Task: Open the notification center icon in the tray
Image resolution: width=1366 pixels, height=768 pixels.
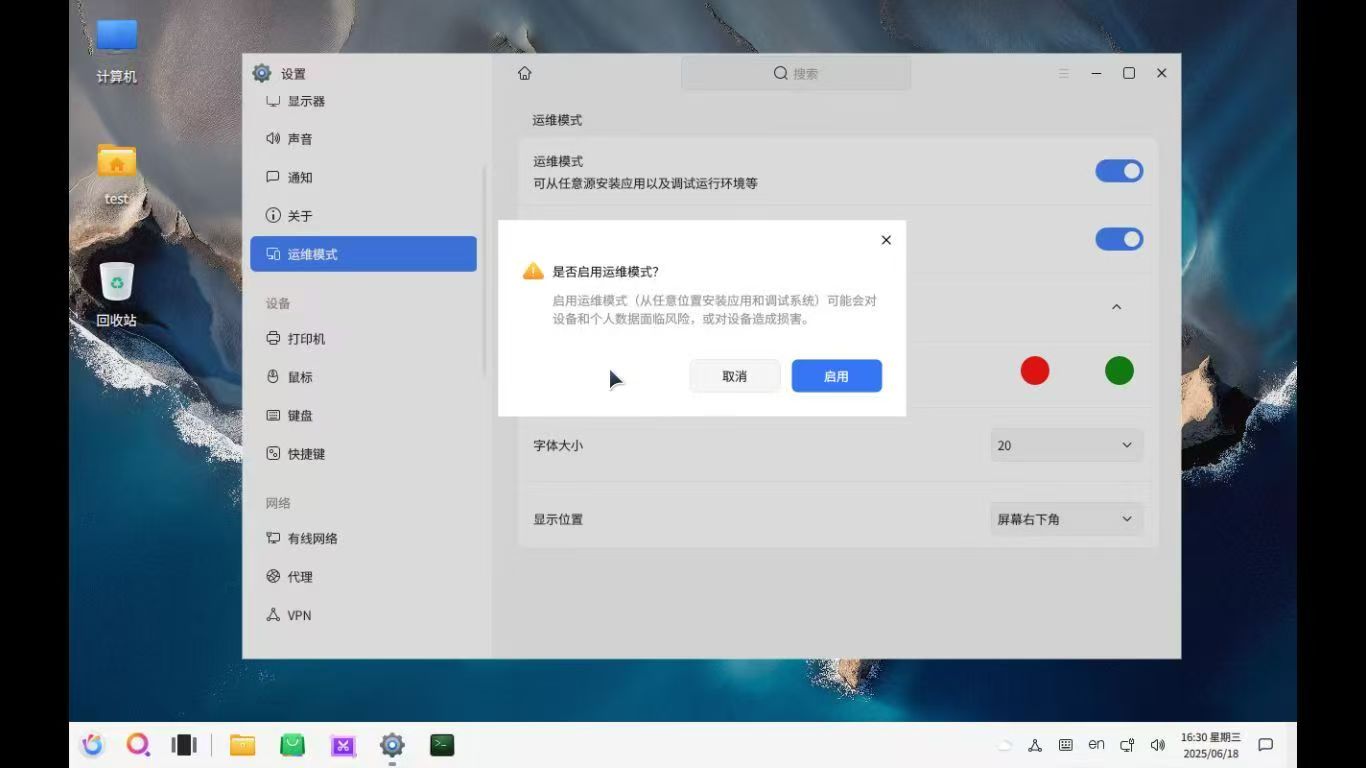Action: pos(1265,745)
